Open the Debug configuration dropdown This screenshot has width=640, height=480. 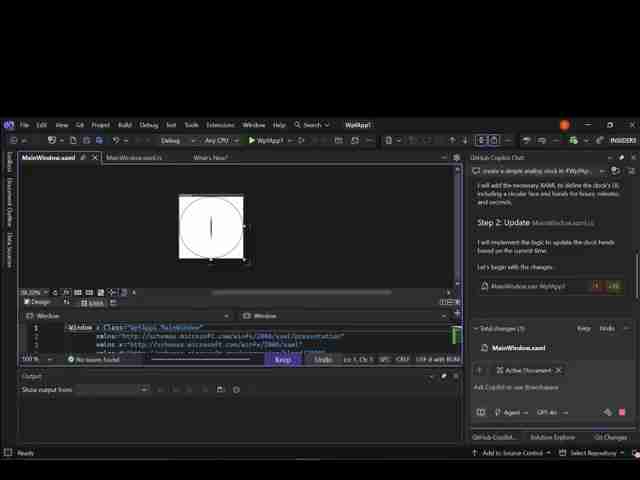tap(179, 140)
